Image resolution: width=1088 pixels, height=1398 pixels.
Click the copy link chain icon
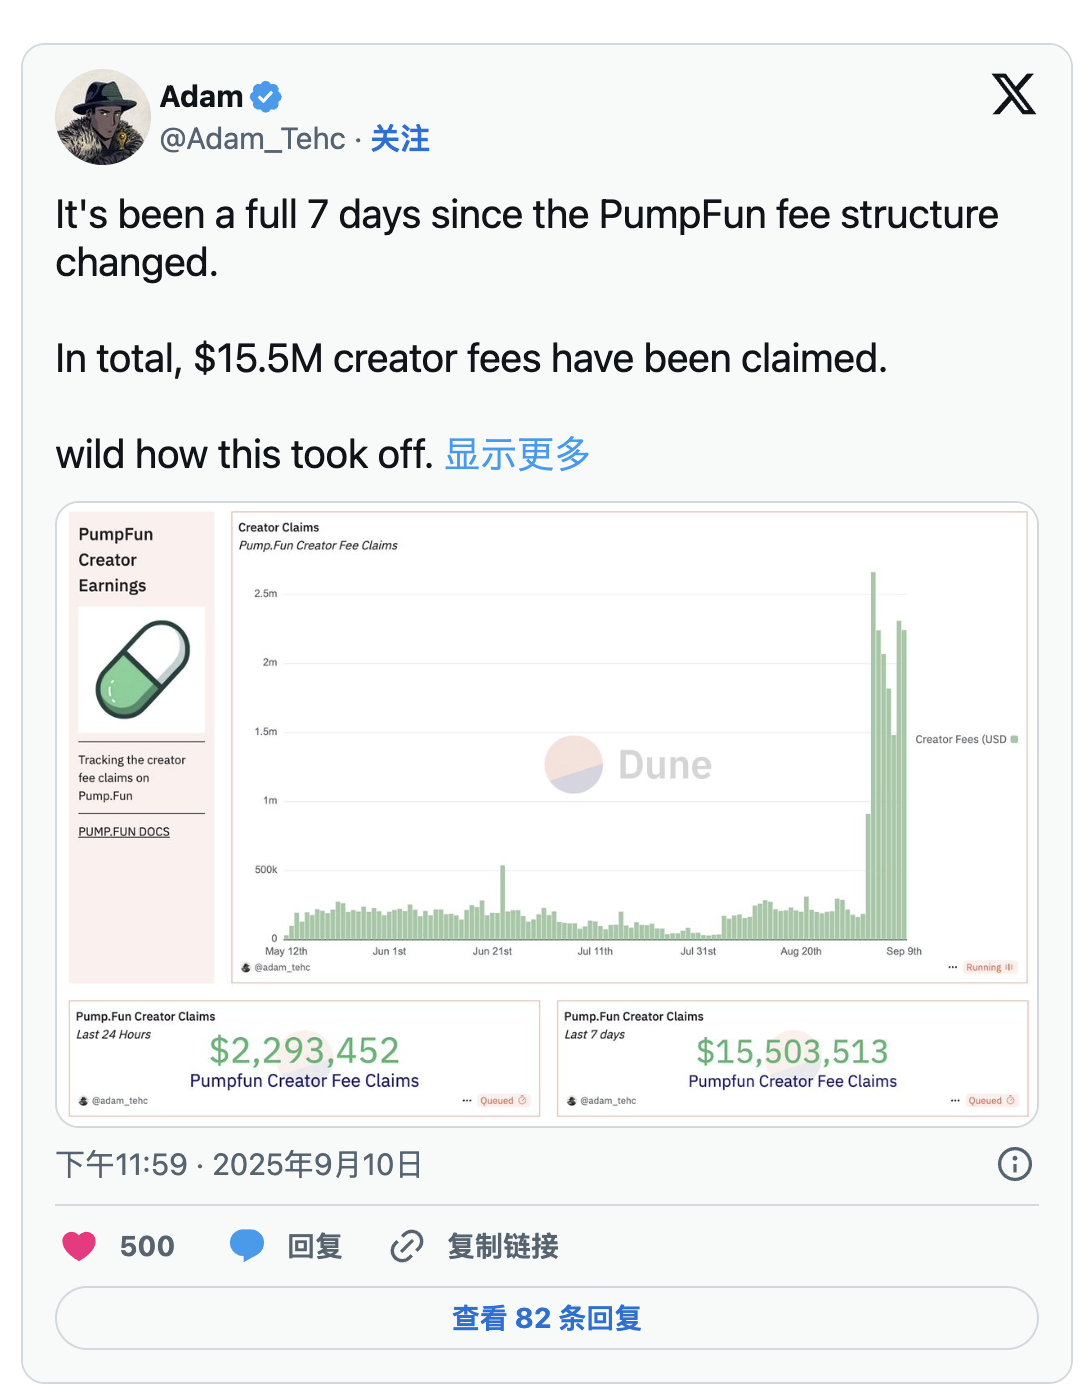(x=407, y=1246)
